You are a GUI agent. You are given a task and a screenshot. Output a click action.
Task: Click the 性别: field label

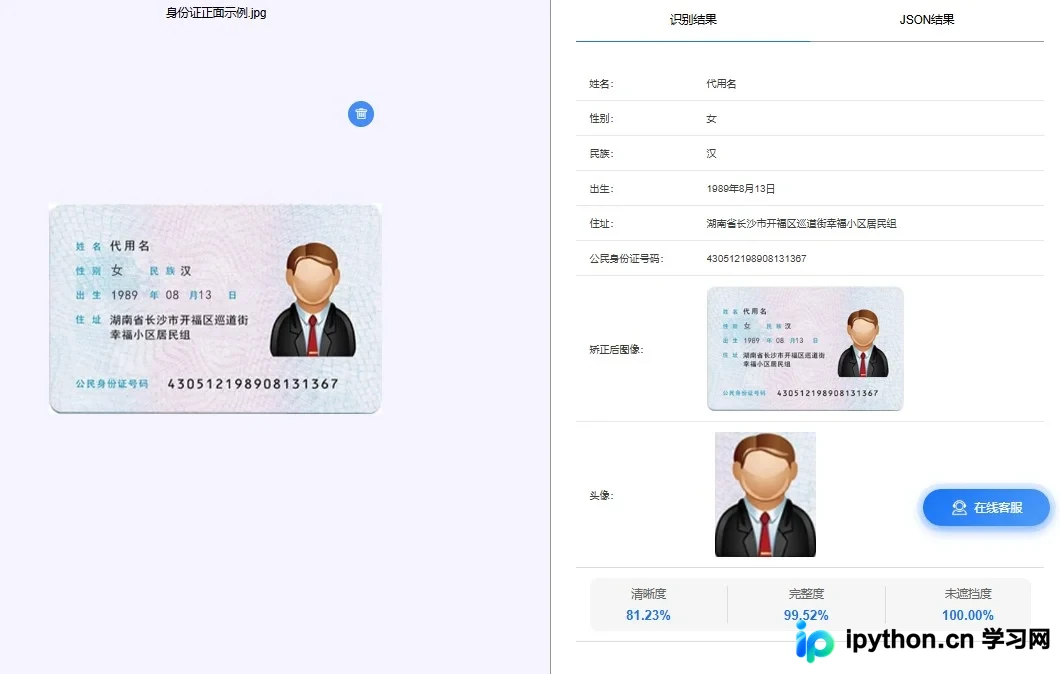coord(601,118)
